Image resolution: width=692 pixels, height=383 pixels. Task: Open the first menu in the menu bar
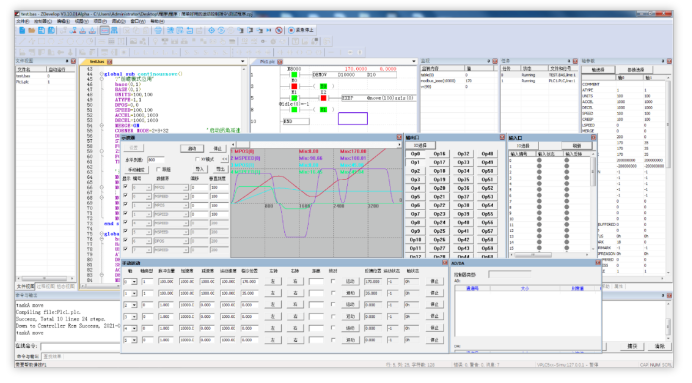tap(23, 21)
